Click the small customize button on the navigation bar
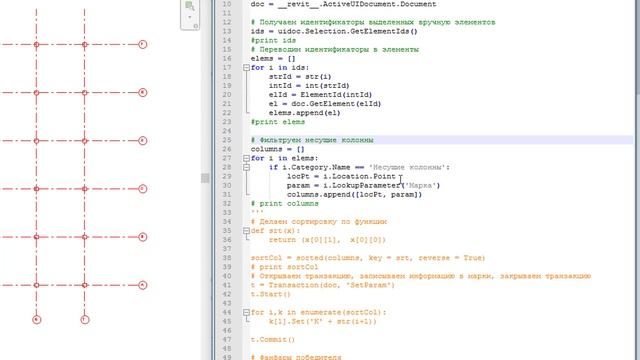 (196, 26)
